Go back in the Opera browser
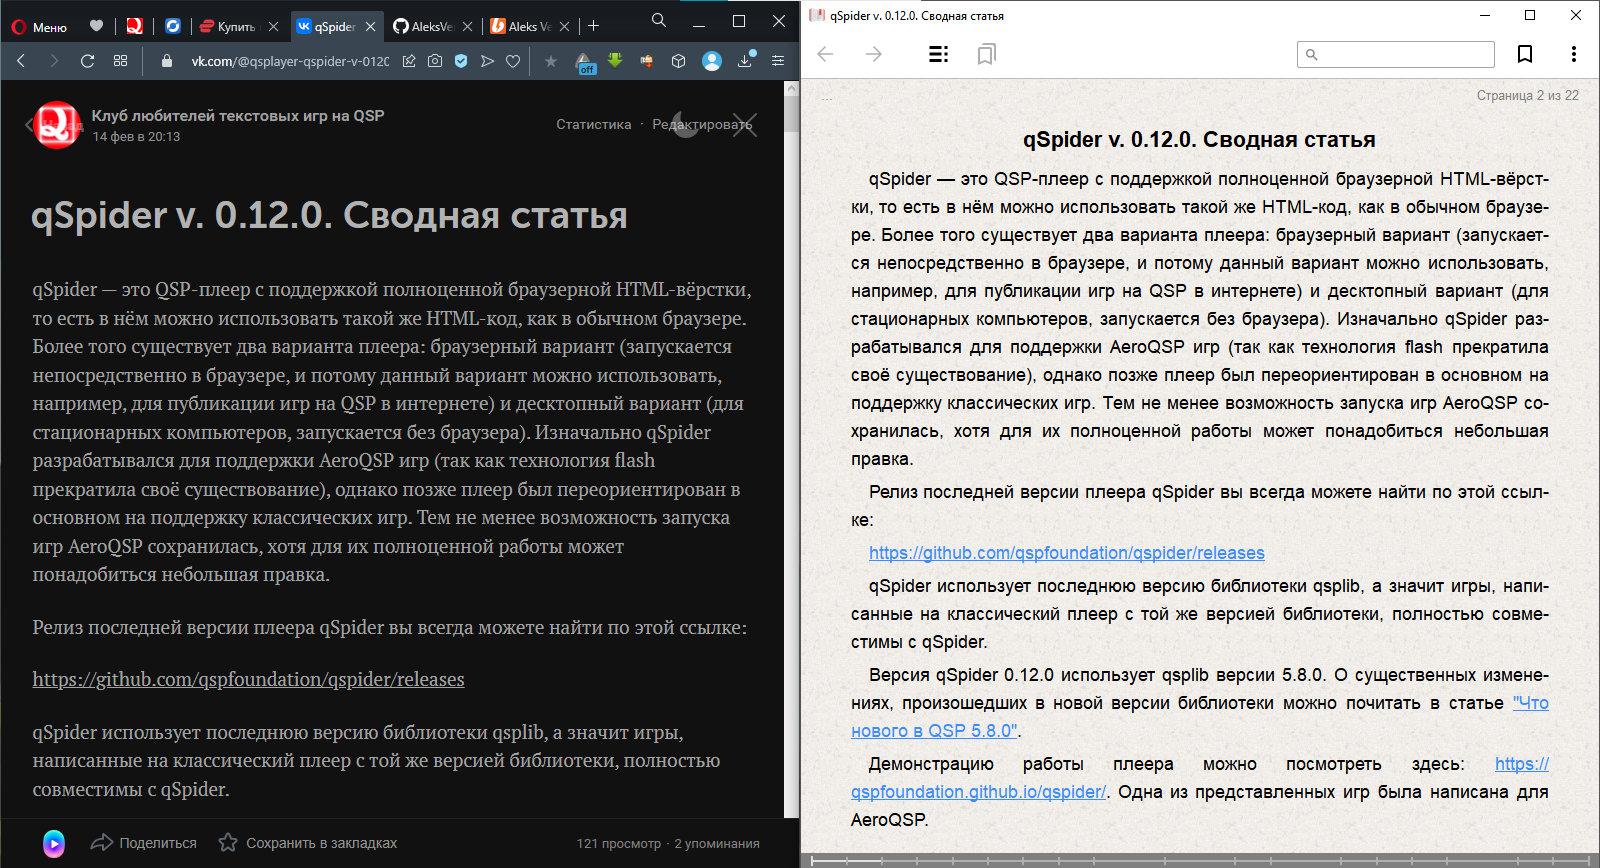The width and height of the screenshot is (1600, 868). point(21,61)
